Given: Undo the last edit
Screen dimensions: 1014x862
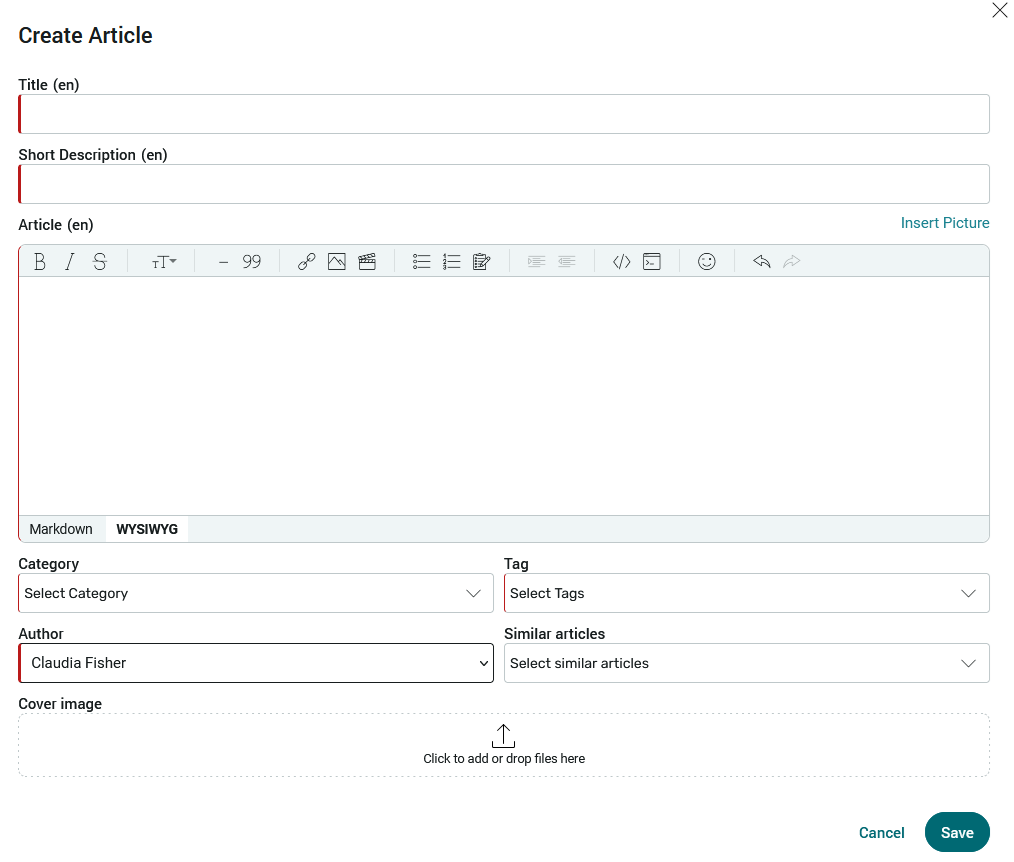Looking at the screenshot, I should 762,261.
